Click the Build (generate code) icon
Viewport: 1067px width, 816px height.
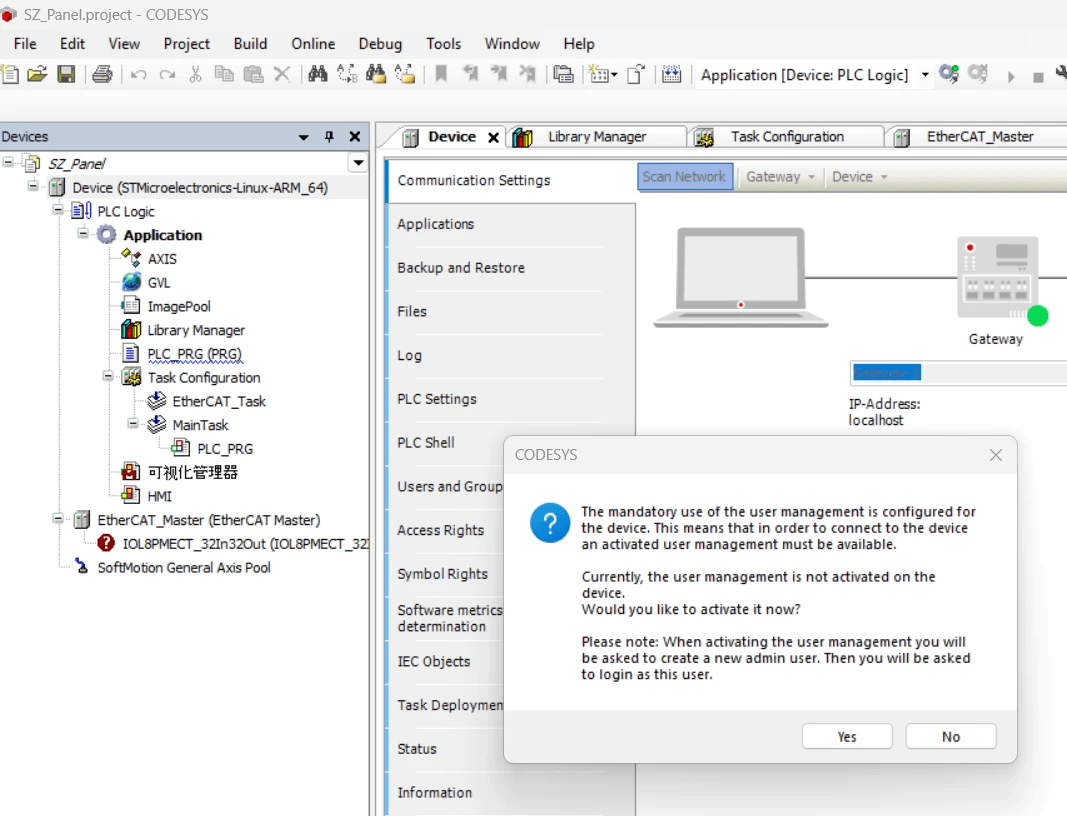pyautogui.click(x=672, y=74)
